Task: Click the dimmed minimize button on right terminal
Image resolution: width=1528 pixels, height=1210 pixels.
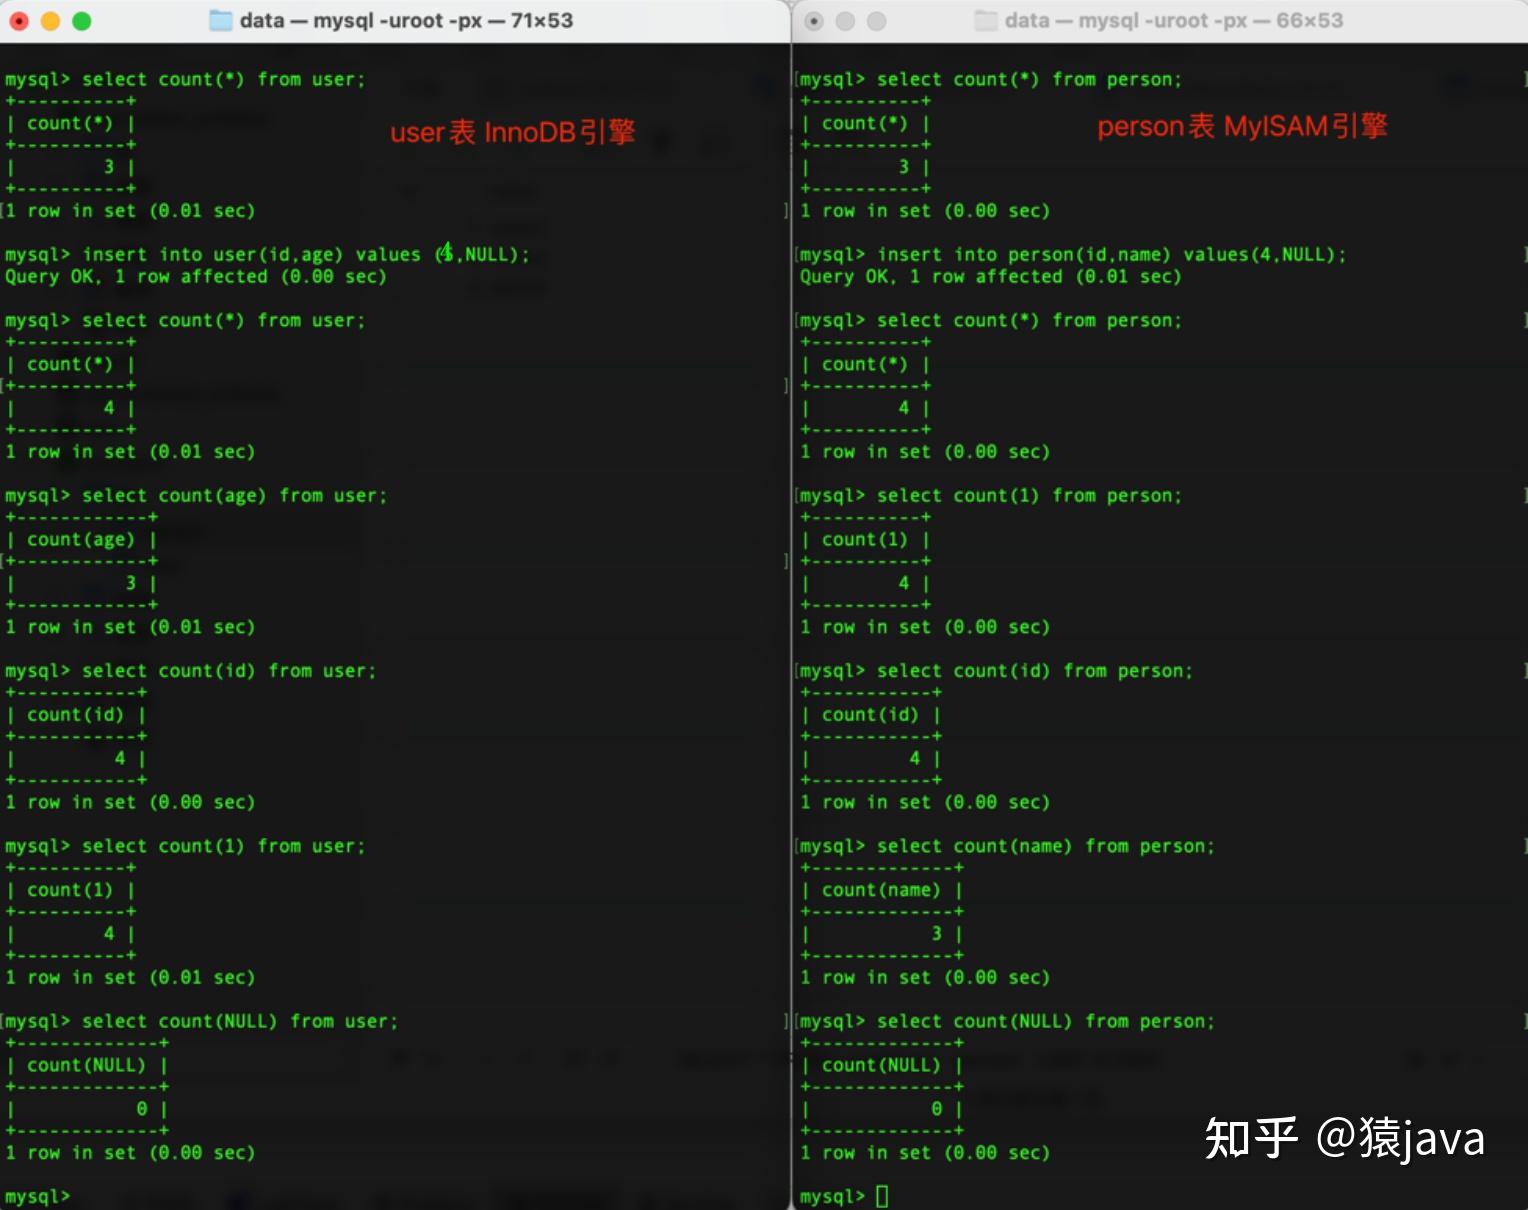Action: tap(843, 19)
